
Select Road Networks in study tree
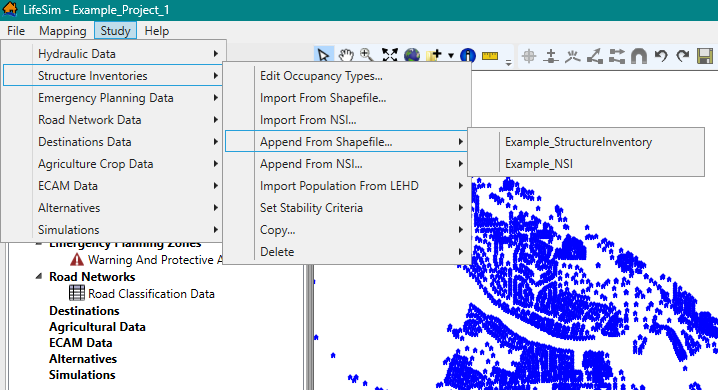point(92,276)
